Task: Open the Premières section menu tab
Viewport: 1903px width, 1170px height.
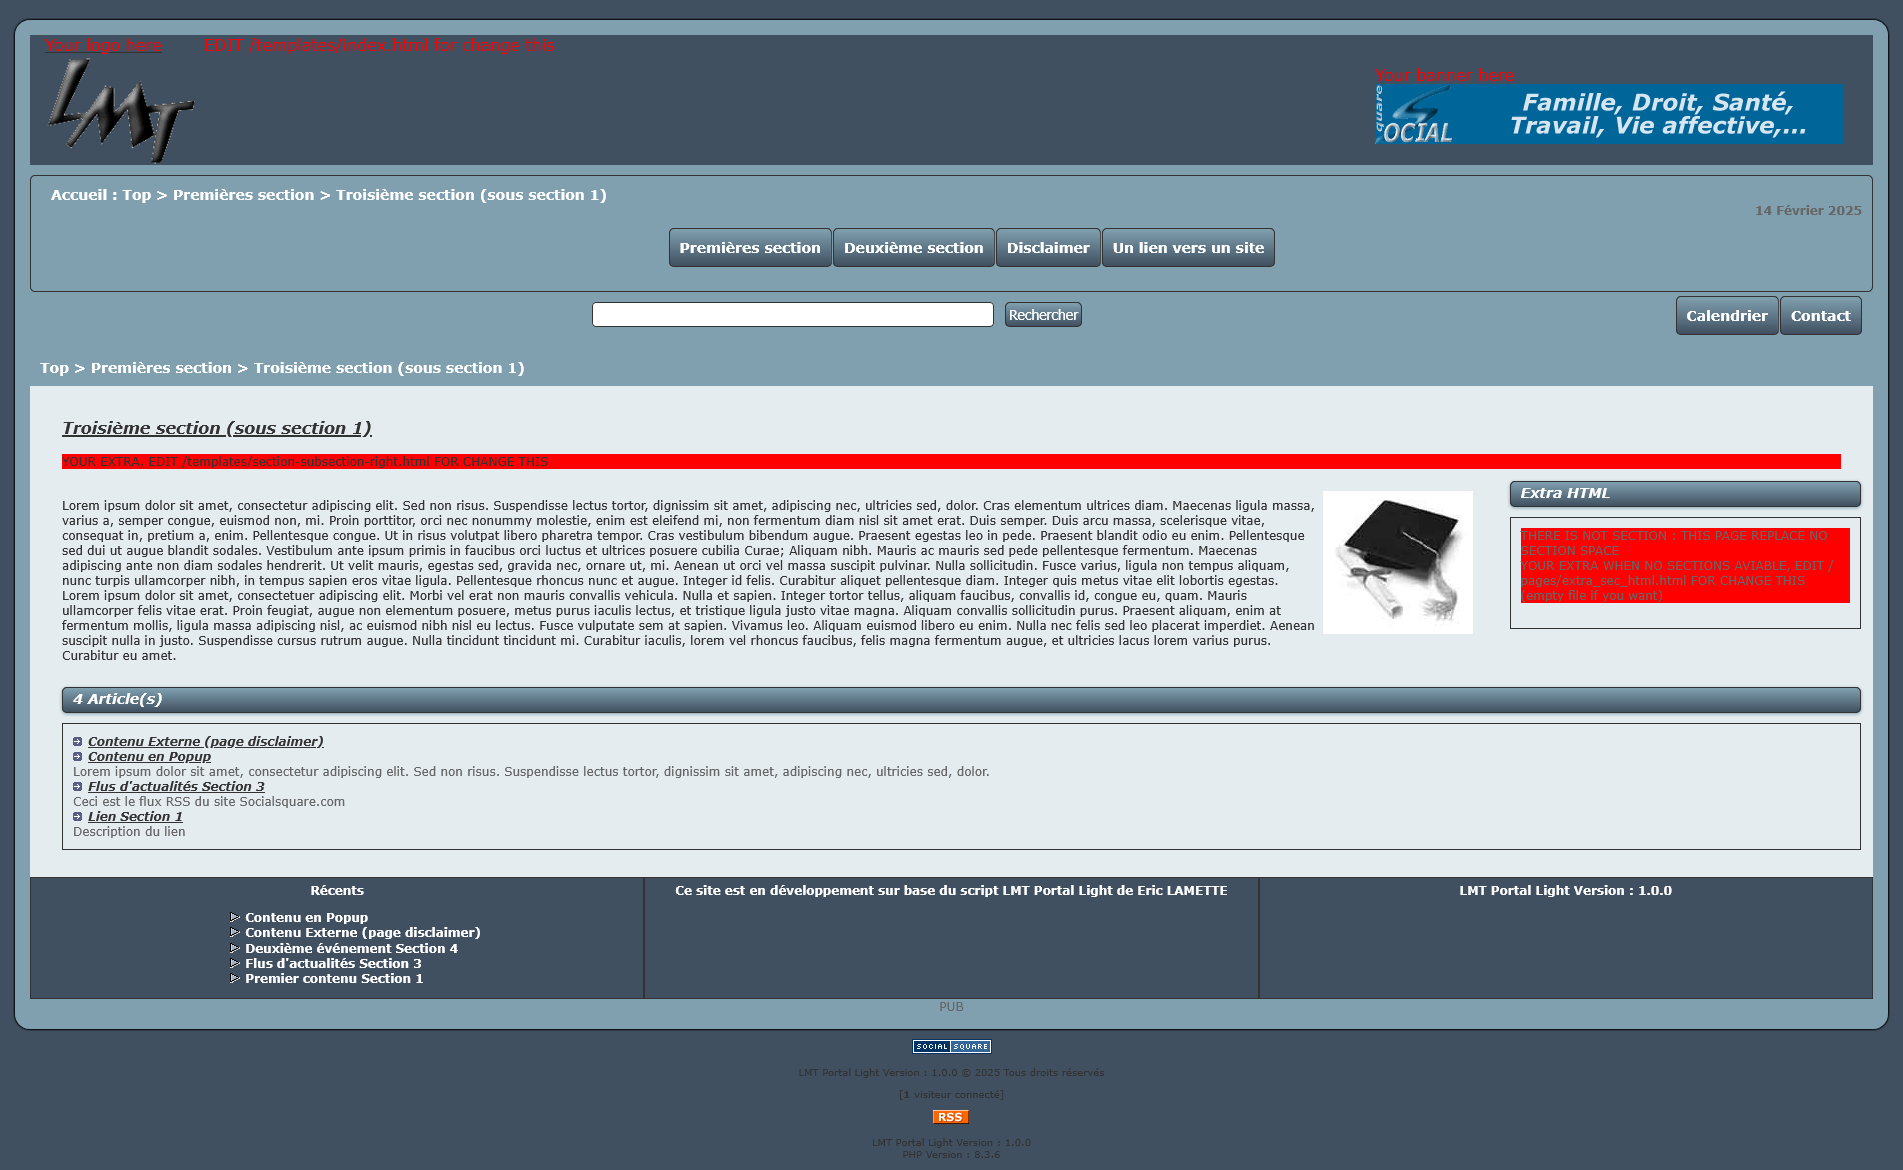Action: point(749,248)
